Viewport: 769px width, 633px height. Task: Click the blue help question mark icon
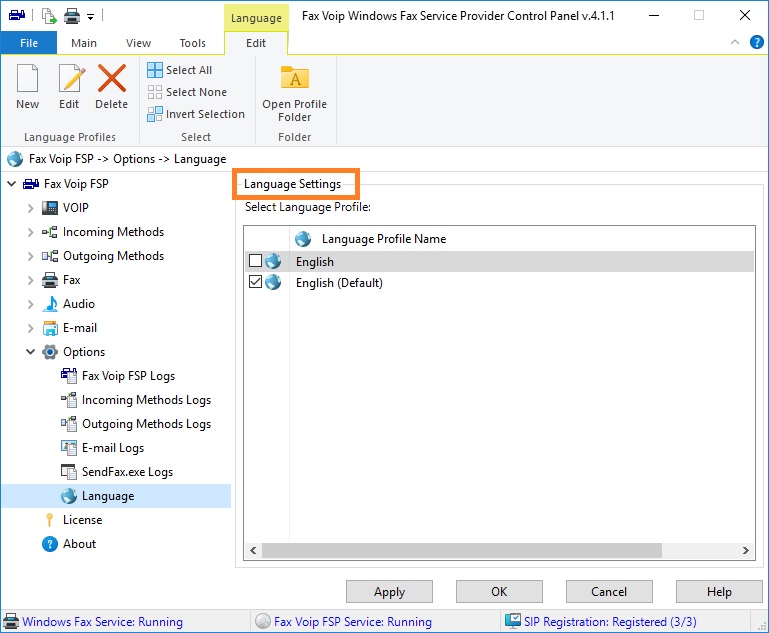[757, 42]
